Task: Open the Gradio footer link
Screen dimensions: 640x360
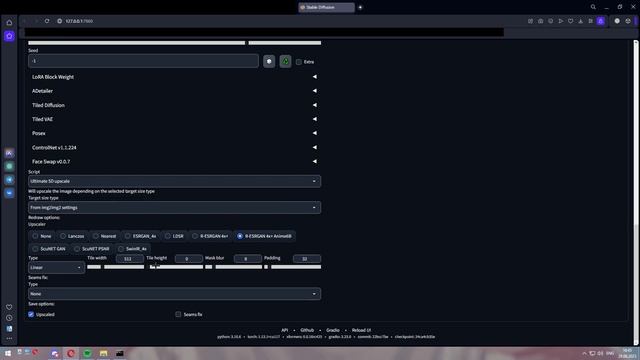Action: pos(333,330)
